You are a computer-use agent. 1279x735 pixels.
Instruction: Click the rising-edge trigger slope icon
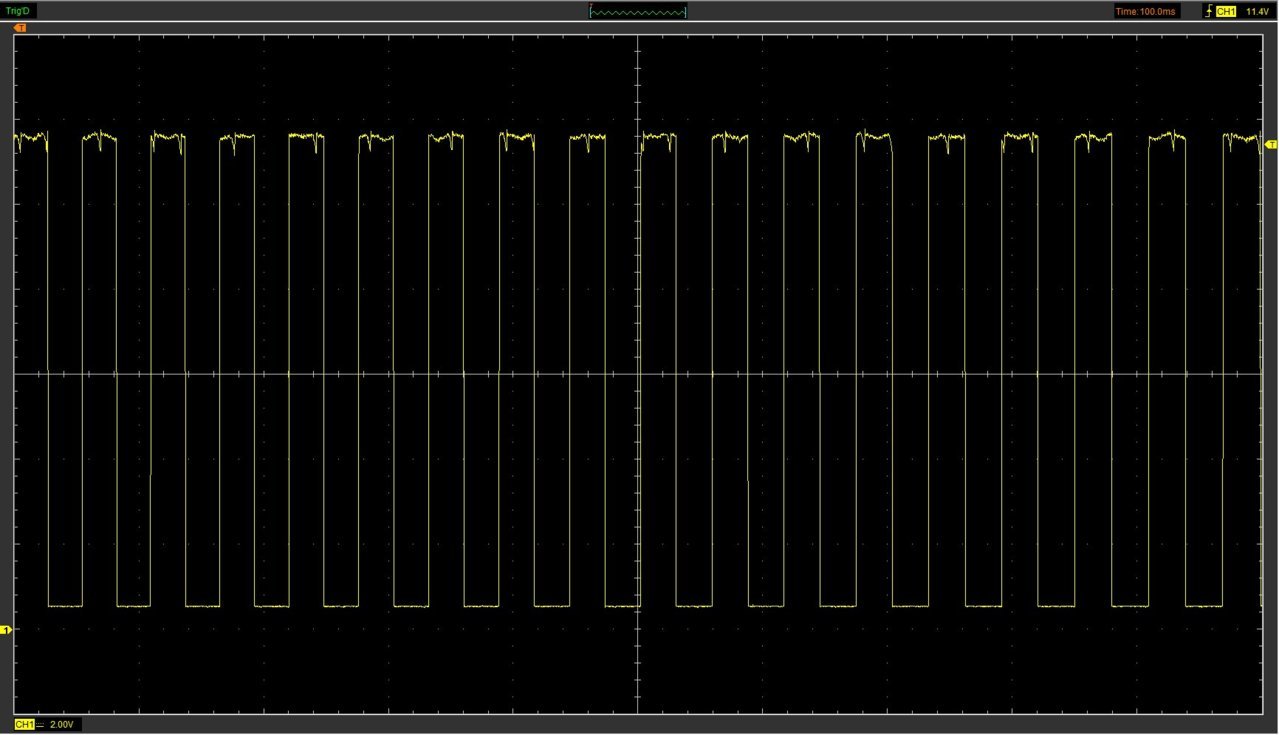1208,11
